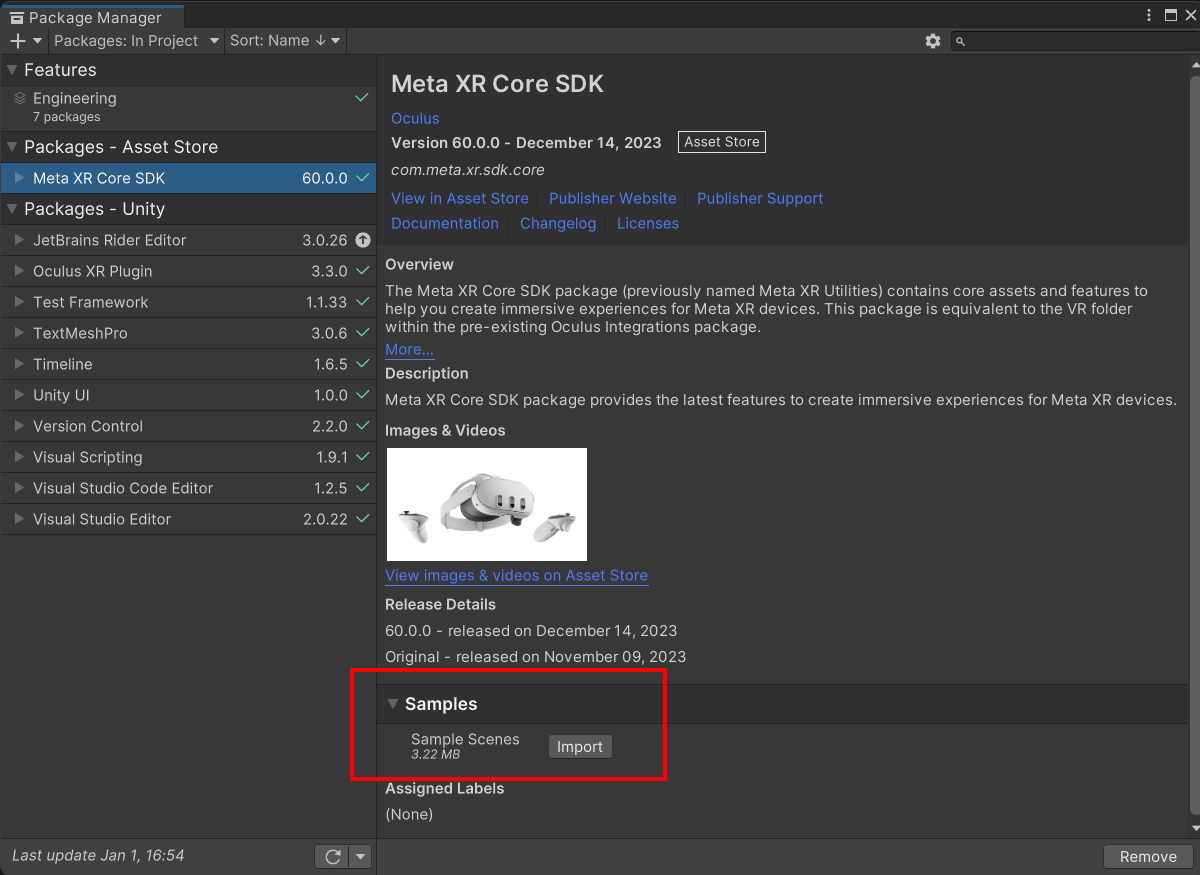Click the plus add package icon

pyautogui.click(x=17, y=41)
